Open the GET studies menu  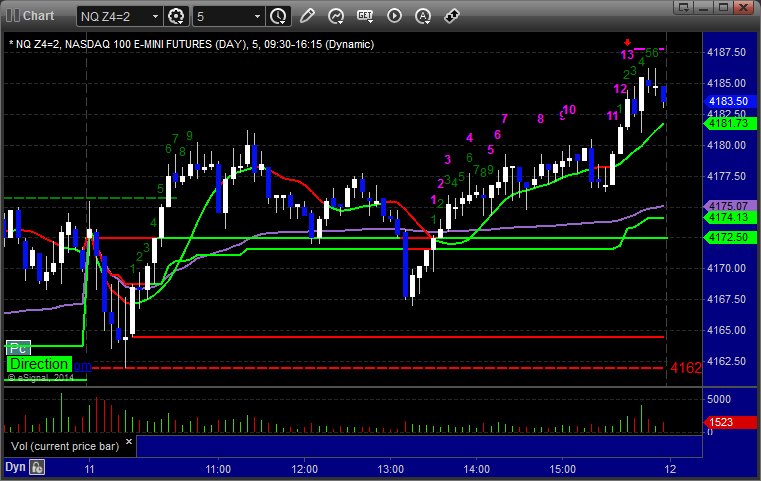(x=365, y=16)
